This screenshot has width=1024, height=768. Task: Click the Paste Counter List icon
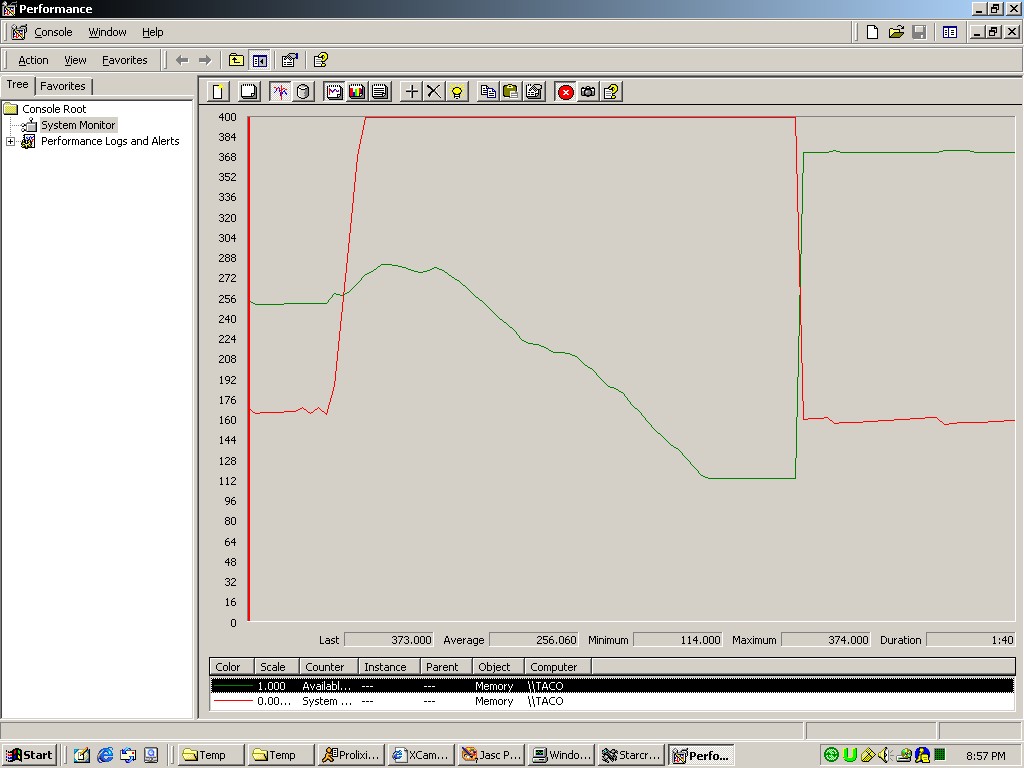click(511, 91)
